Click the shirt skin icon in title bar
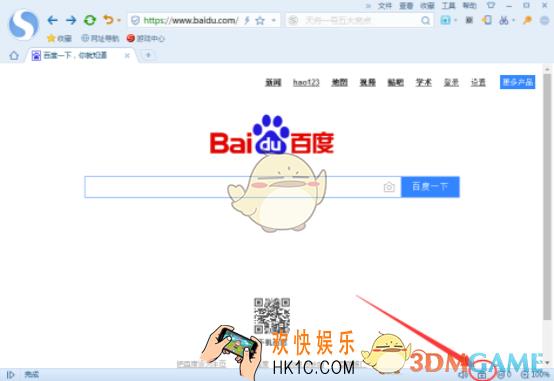The image size is (554, 381). point(491,5)
